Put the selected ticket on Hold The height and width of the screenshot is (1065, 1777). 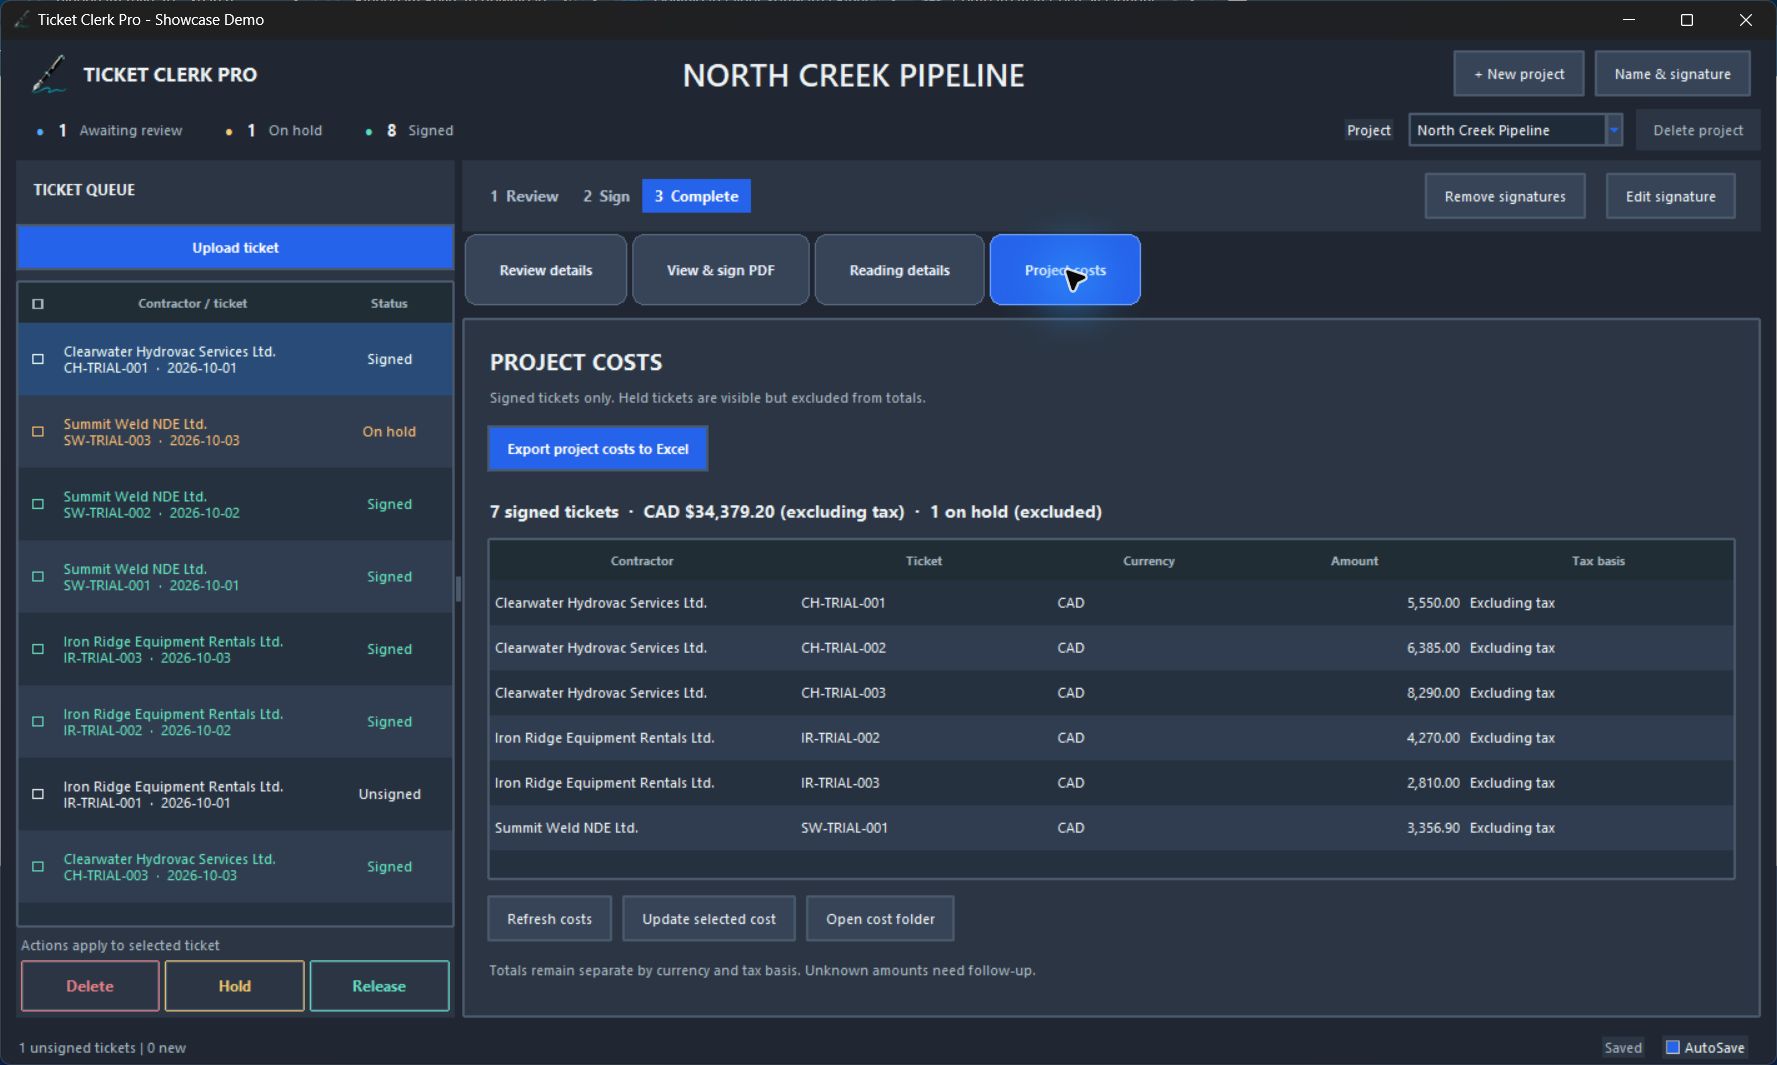coord(235,986)
